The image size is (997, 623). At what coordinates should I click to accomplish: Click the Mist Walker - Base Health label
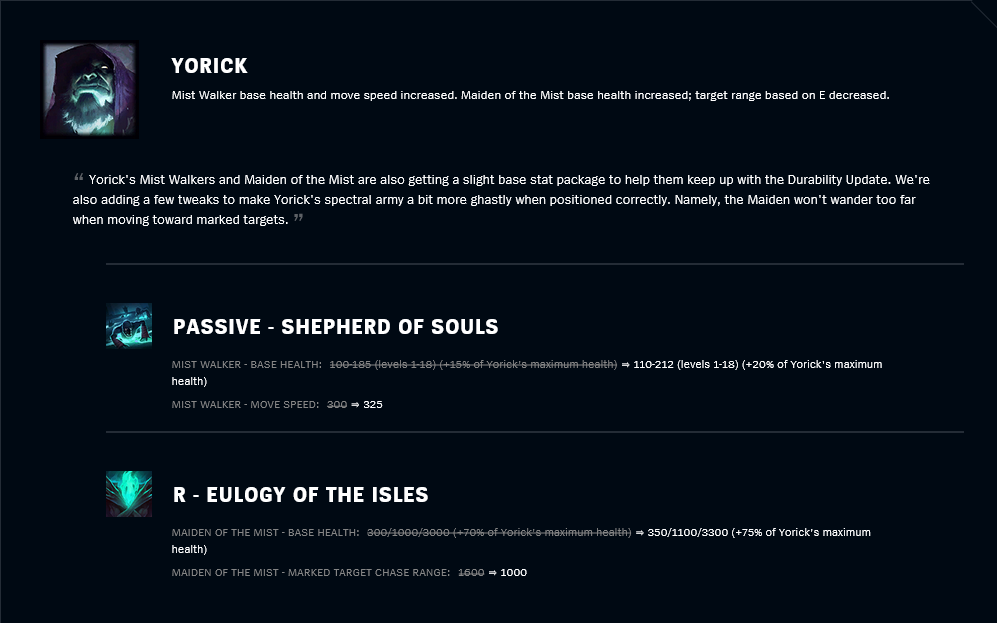coord(247,364)
